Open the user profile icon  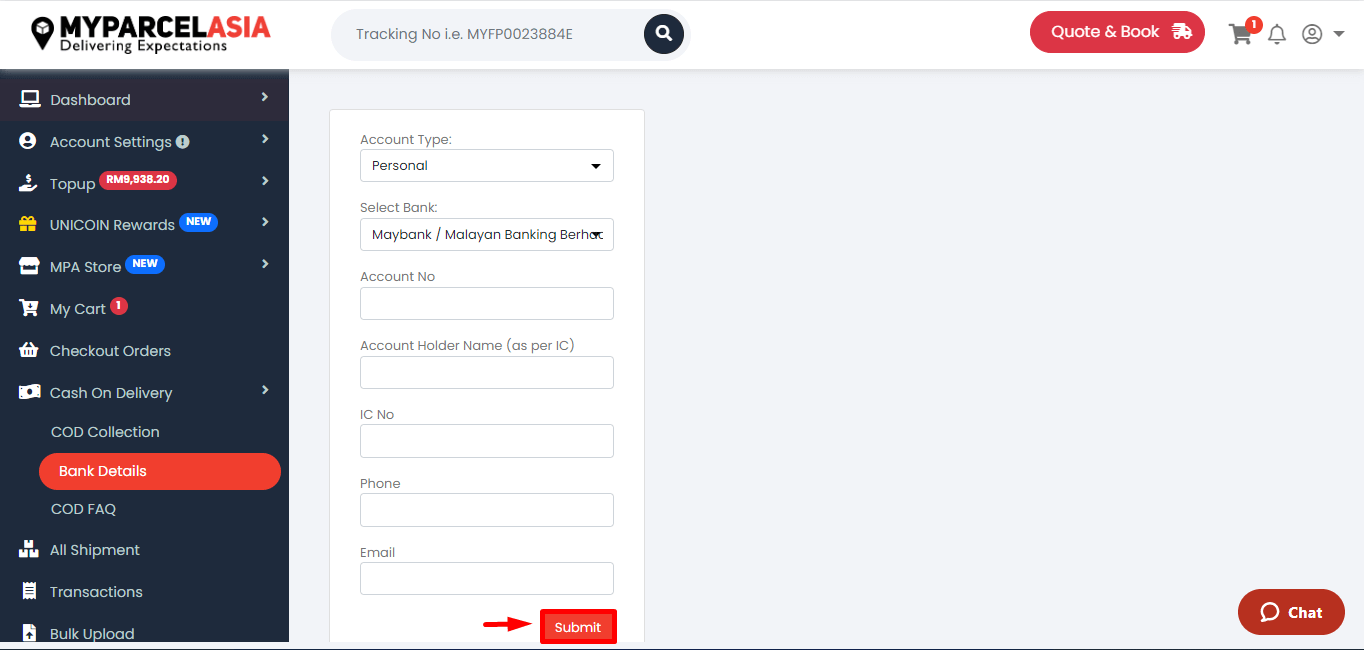[1312, 34]
